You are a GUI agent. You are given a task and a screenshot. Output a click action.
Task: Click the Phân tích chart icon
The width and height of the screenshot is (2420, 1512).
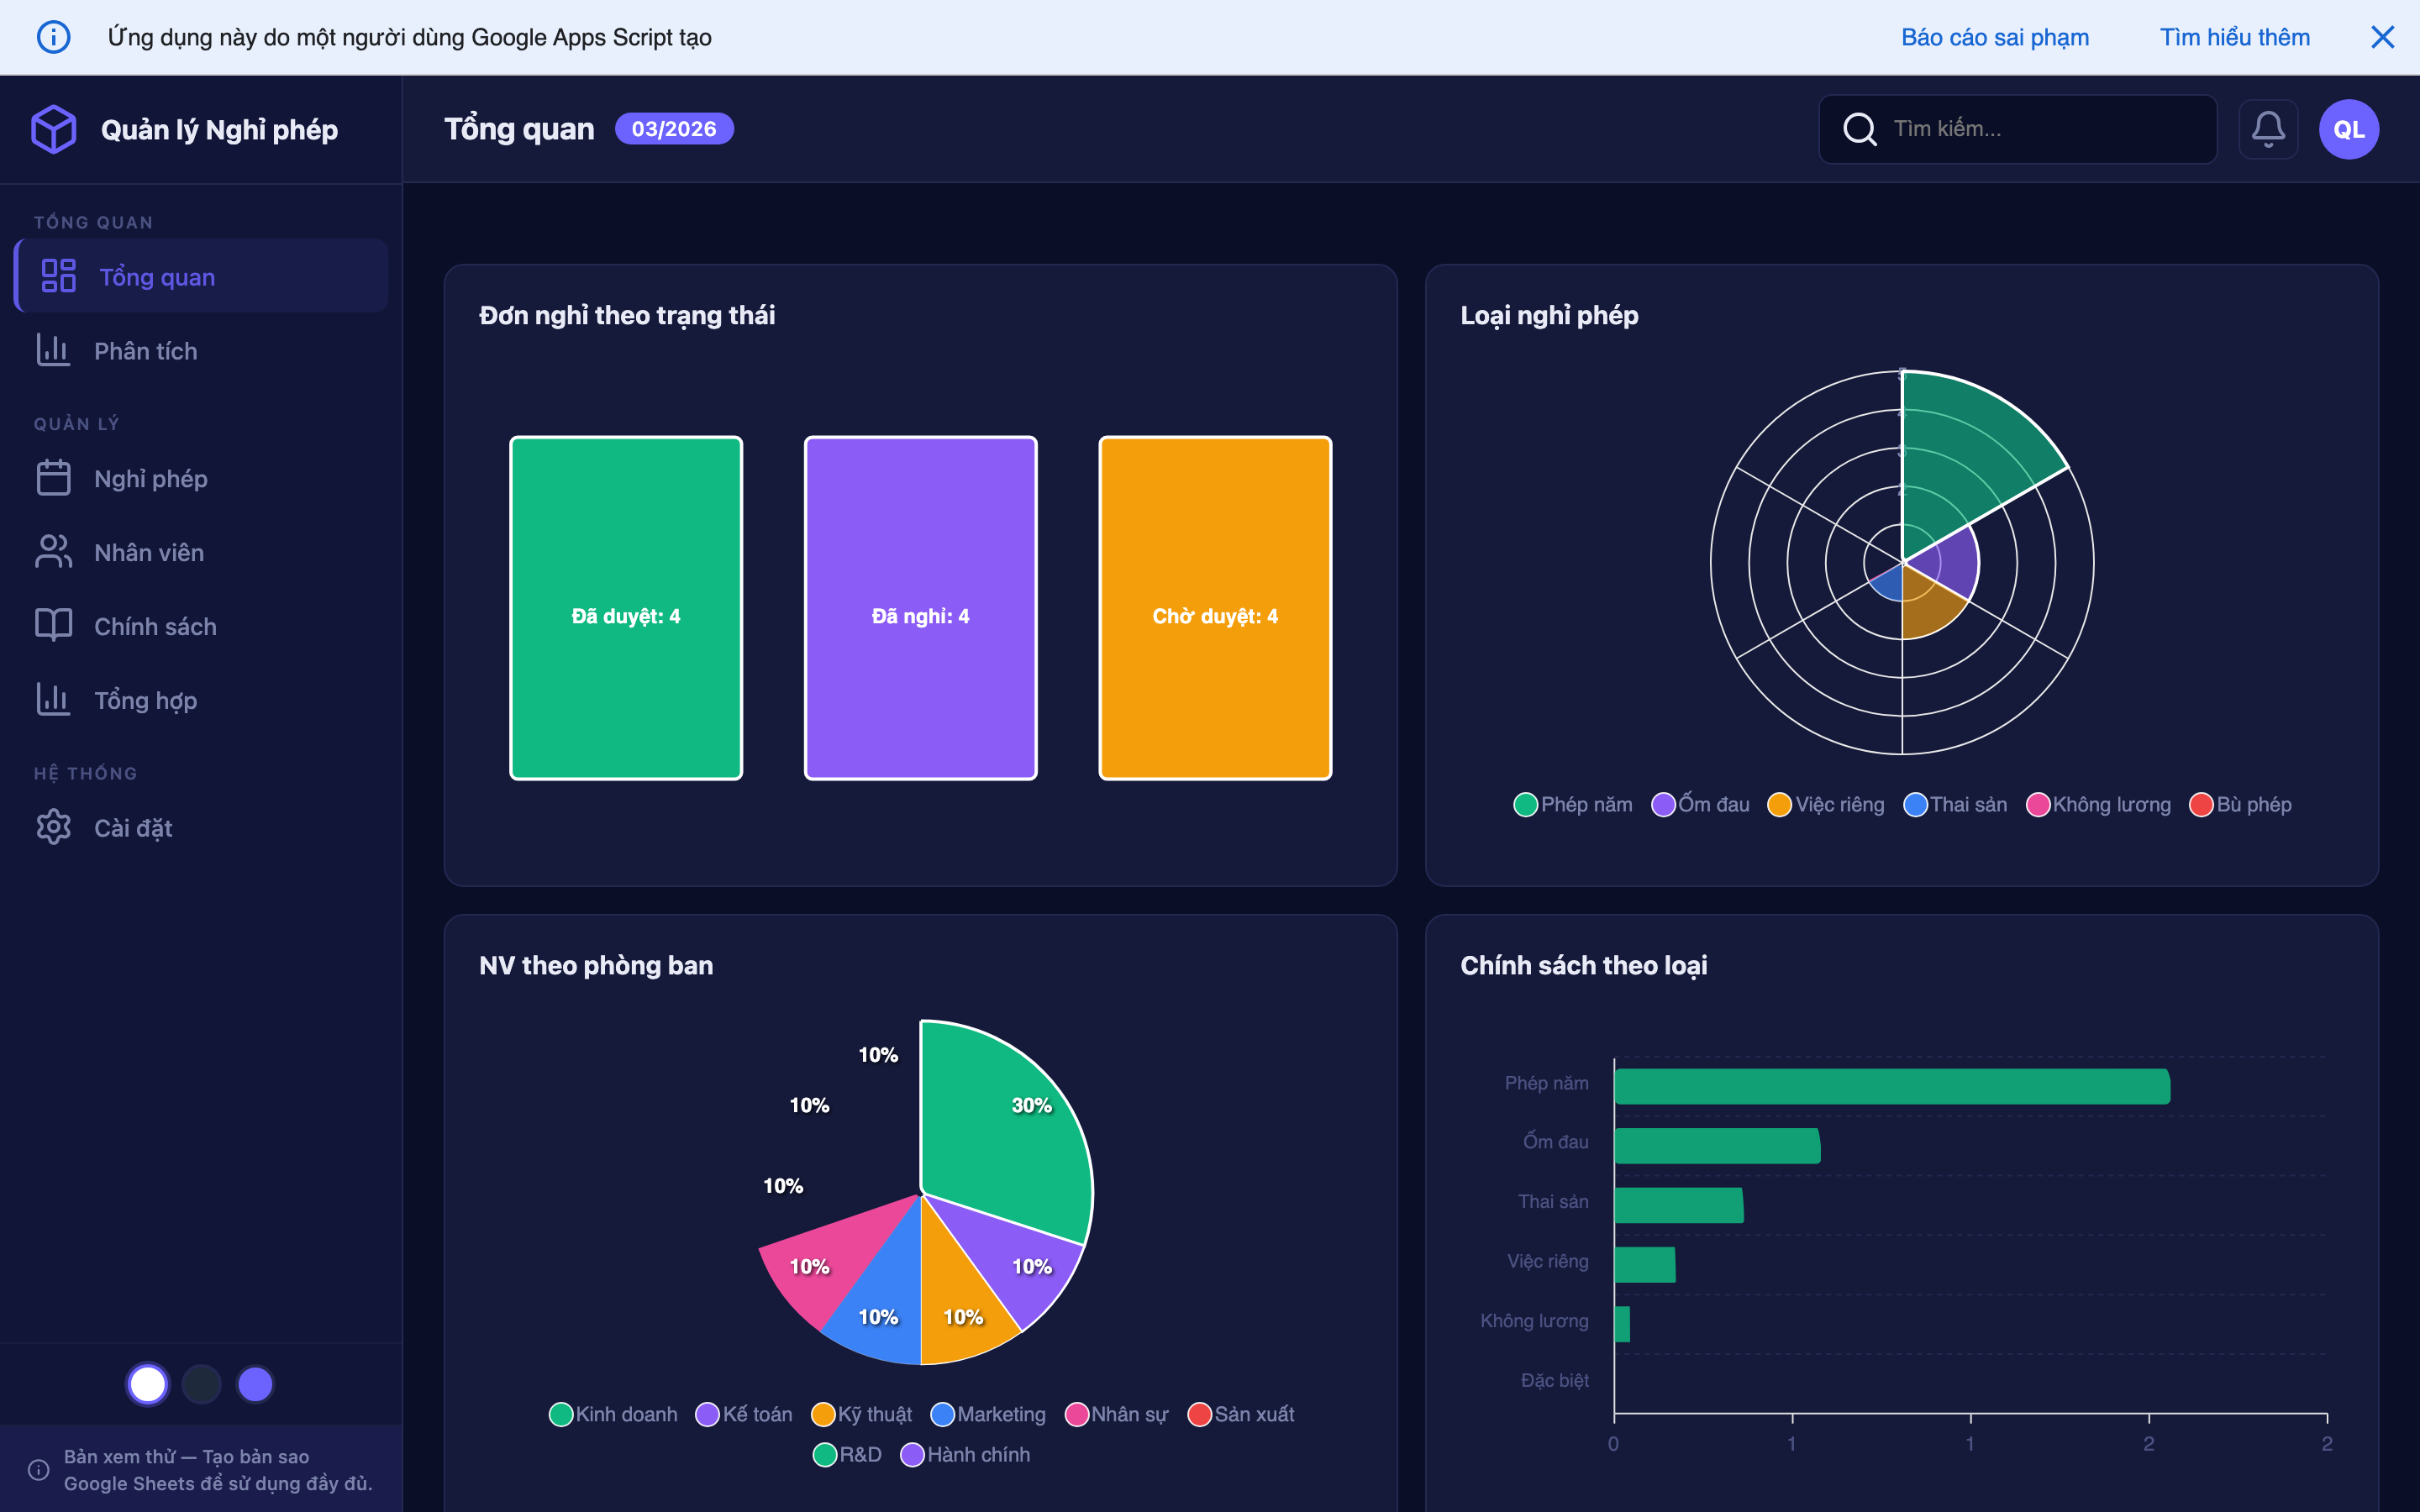(x=54, y=351)
